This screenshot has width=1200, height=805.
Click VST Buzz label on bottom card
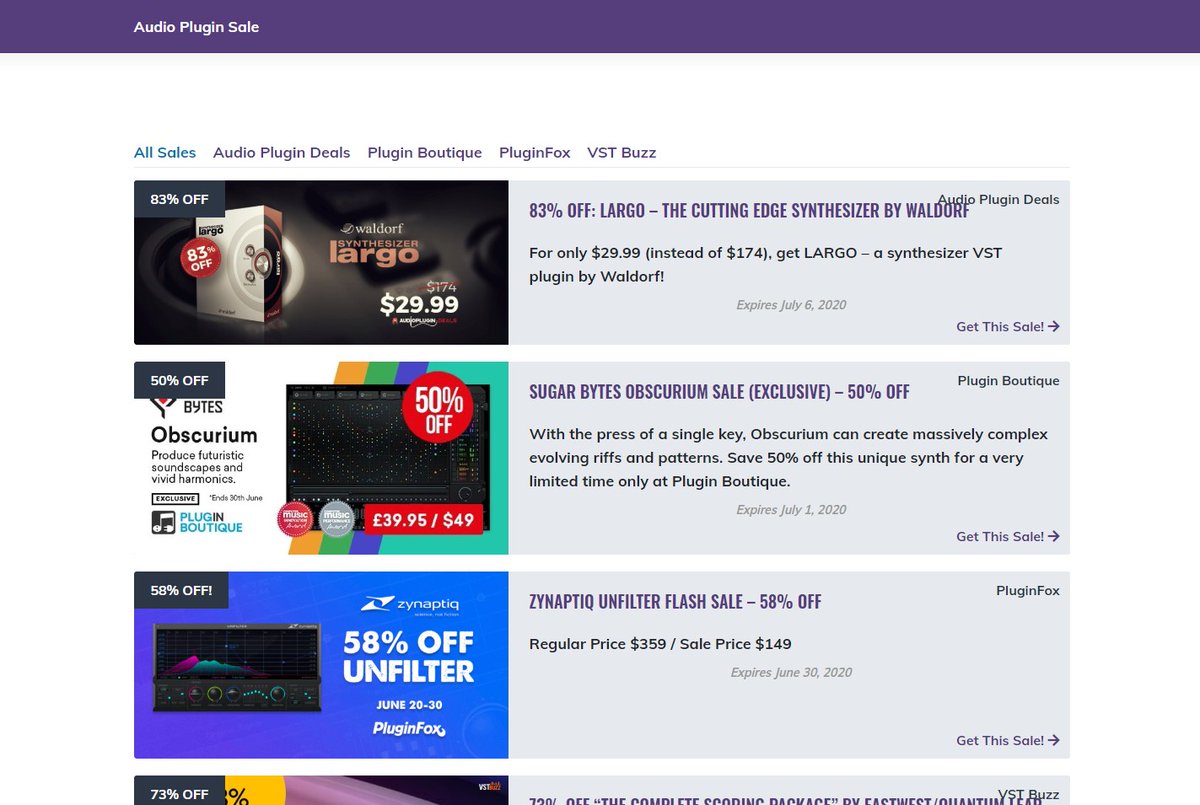[1028, 795]
